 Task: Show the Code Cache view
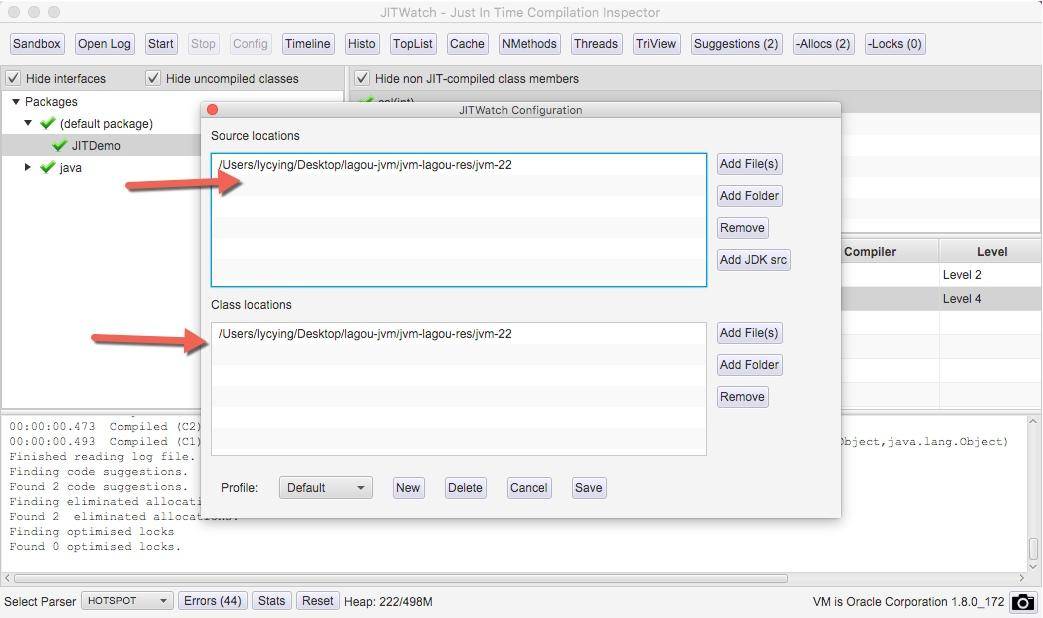[x=467, y=44]
